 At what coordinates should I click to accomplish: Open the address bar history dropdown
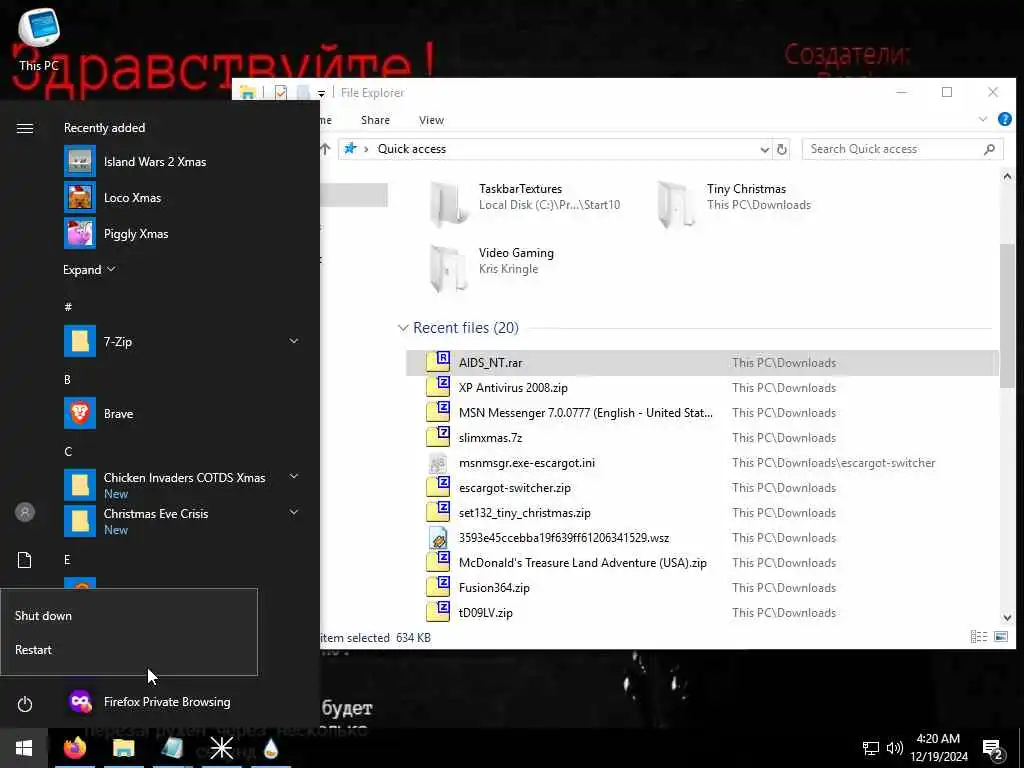click(764, 150)
